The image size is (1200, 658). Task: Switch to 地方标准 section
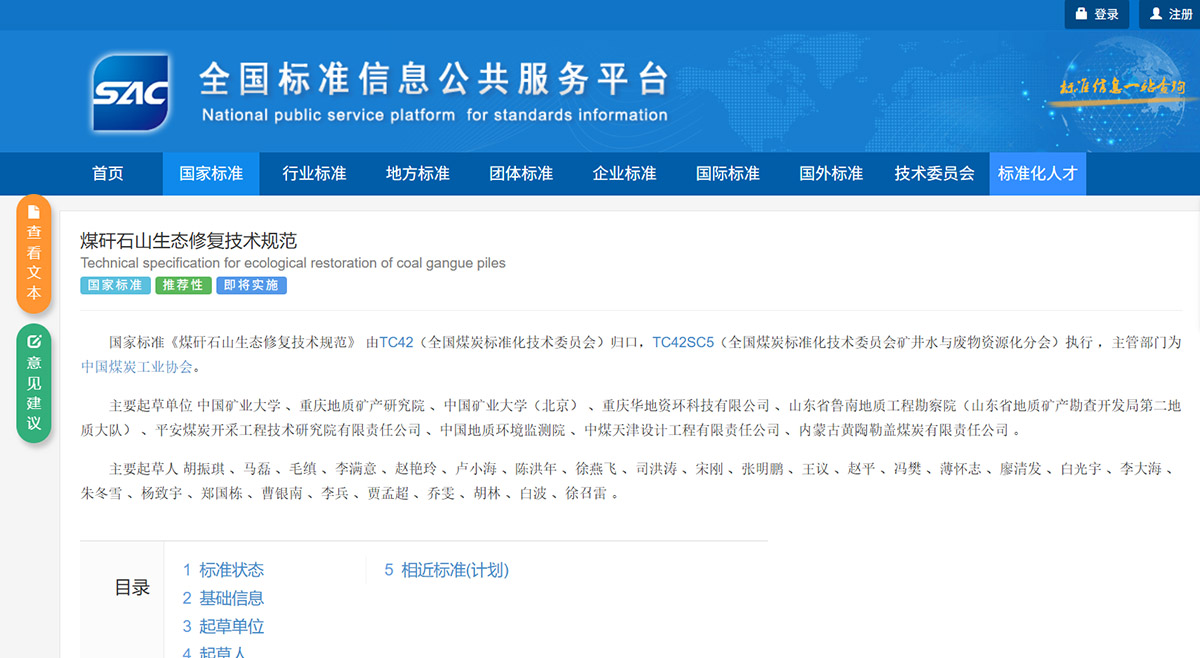418,174
